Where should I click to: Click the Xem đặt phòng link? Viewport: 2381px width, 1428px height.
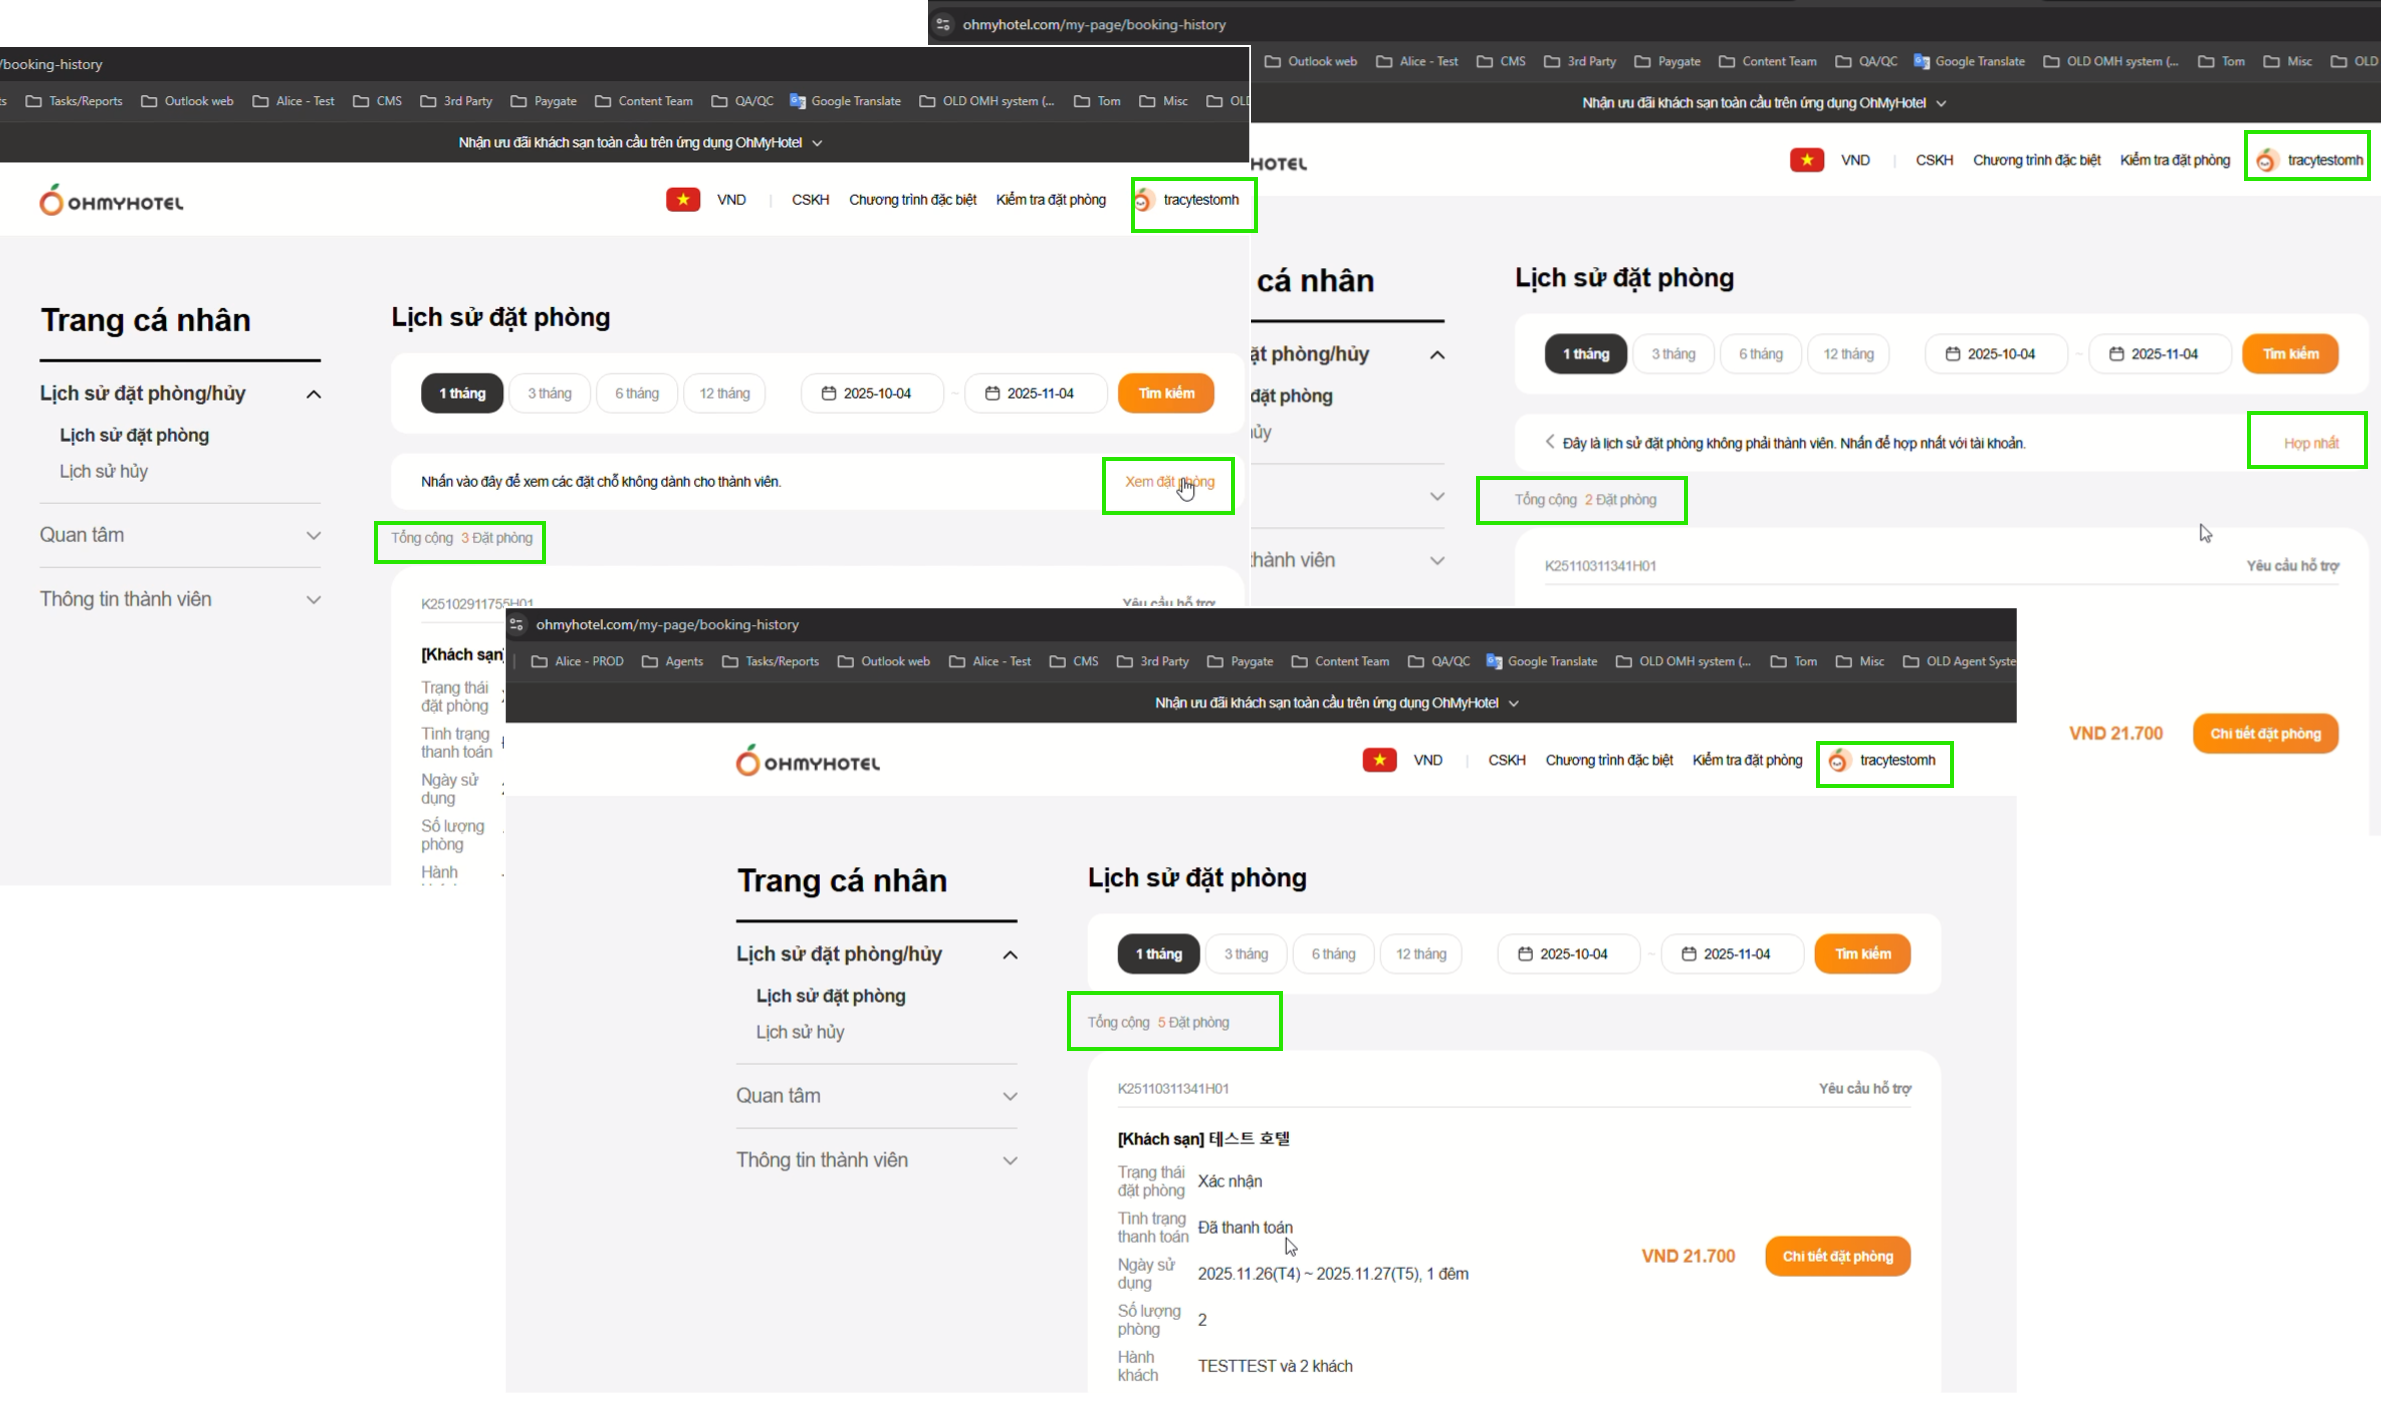point(1168,482)
